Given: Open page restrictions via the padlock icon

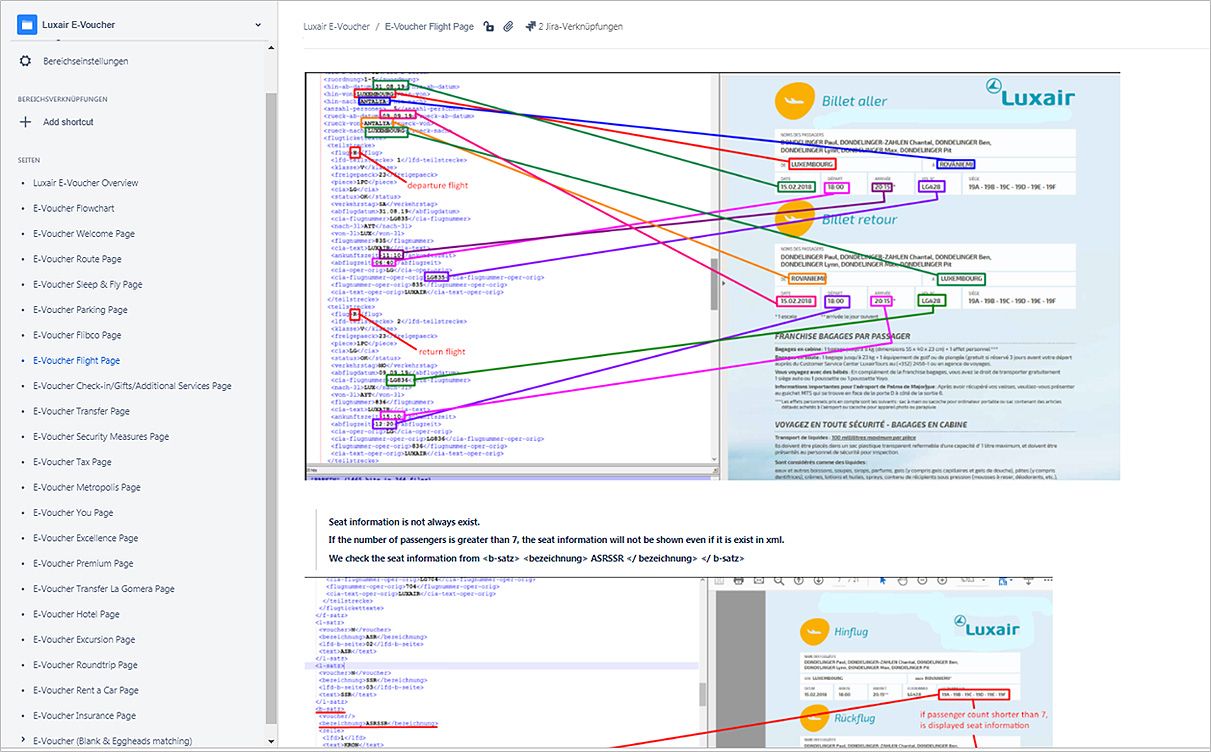Looking at the screenshot, I should click(488, 27).
